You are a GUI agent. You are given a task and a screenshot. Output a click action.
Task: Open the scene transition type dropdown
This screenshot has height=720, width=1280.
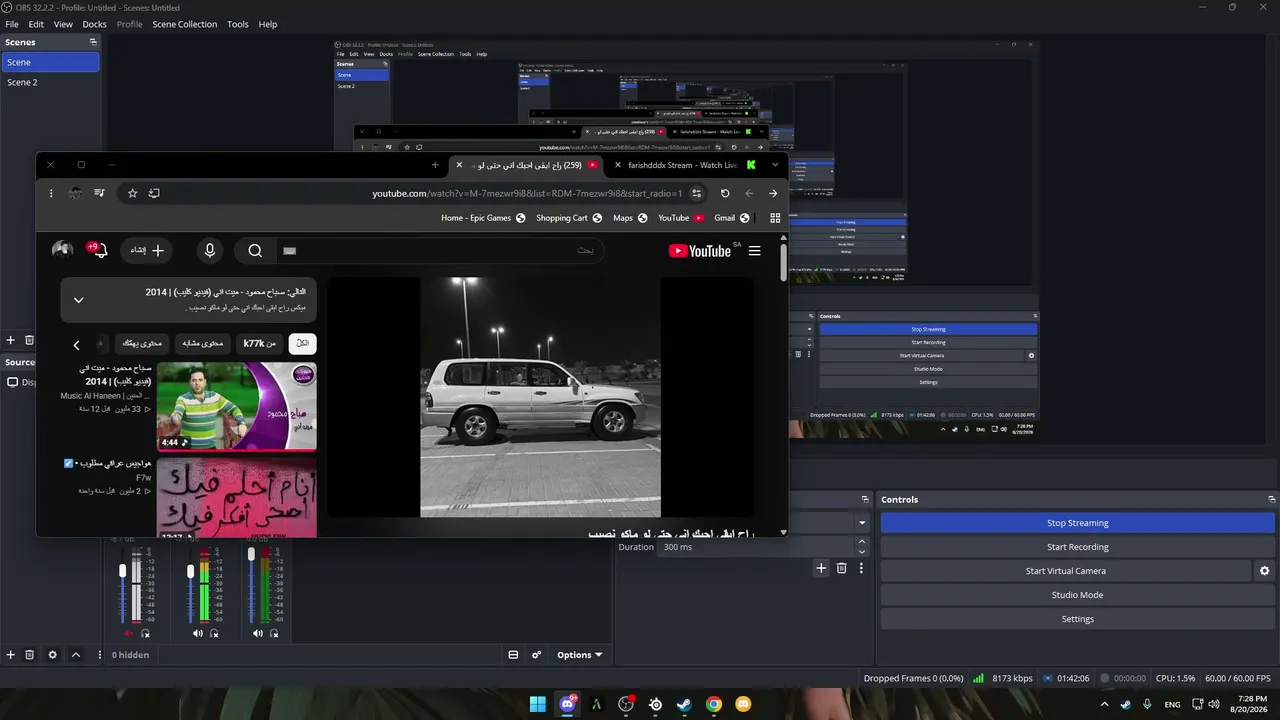862,523
